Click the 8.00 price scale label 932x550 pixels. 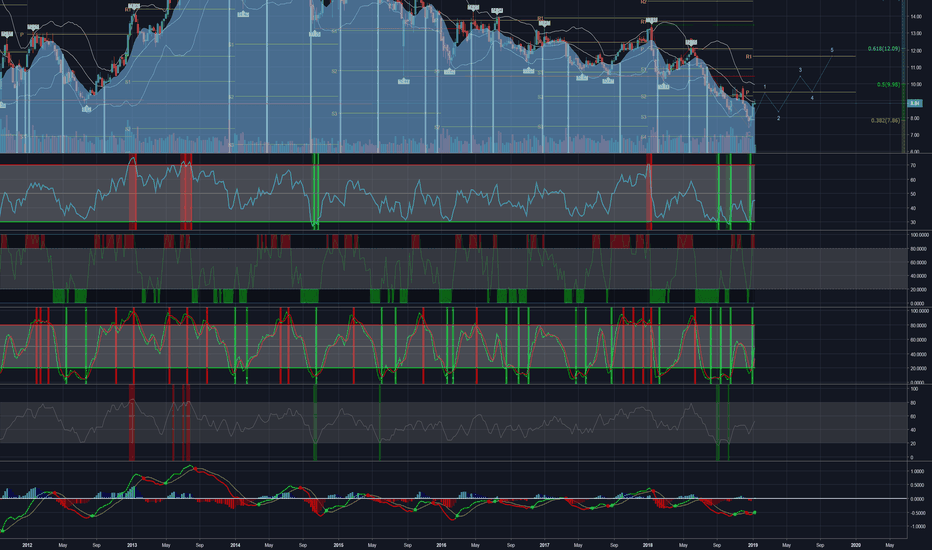(x=916, y=118)
